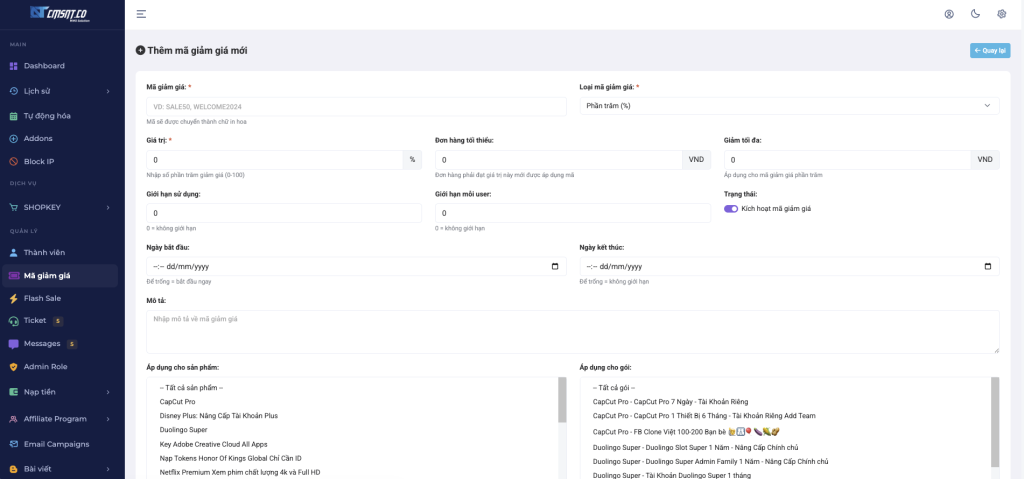
Task: Expand the SHOPKEY sidebar submenu
Action: click(107, 207)
